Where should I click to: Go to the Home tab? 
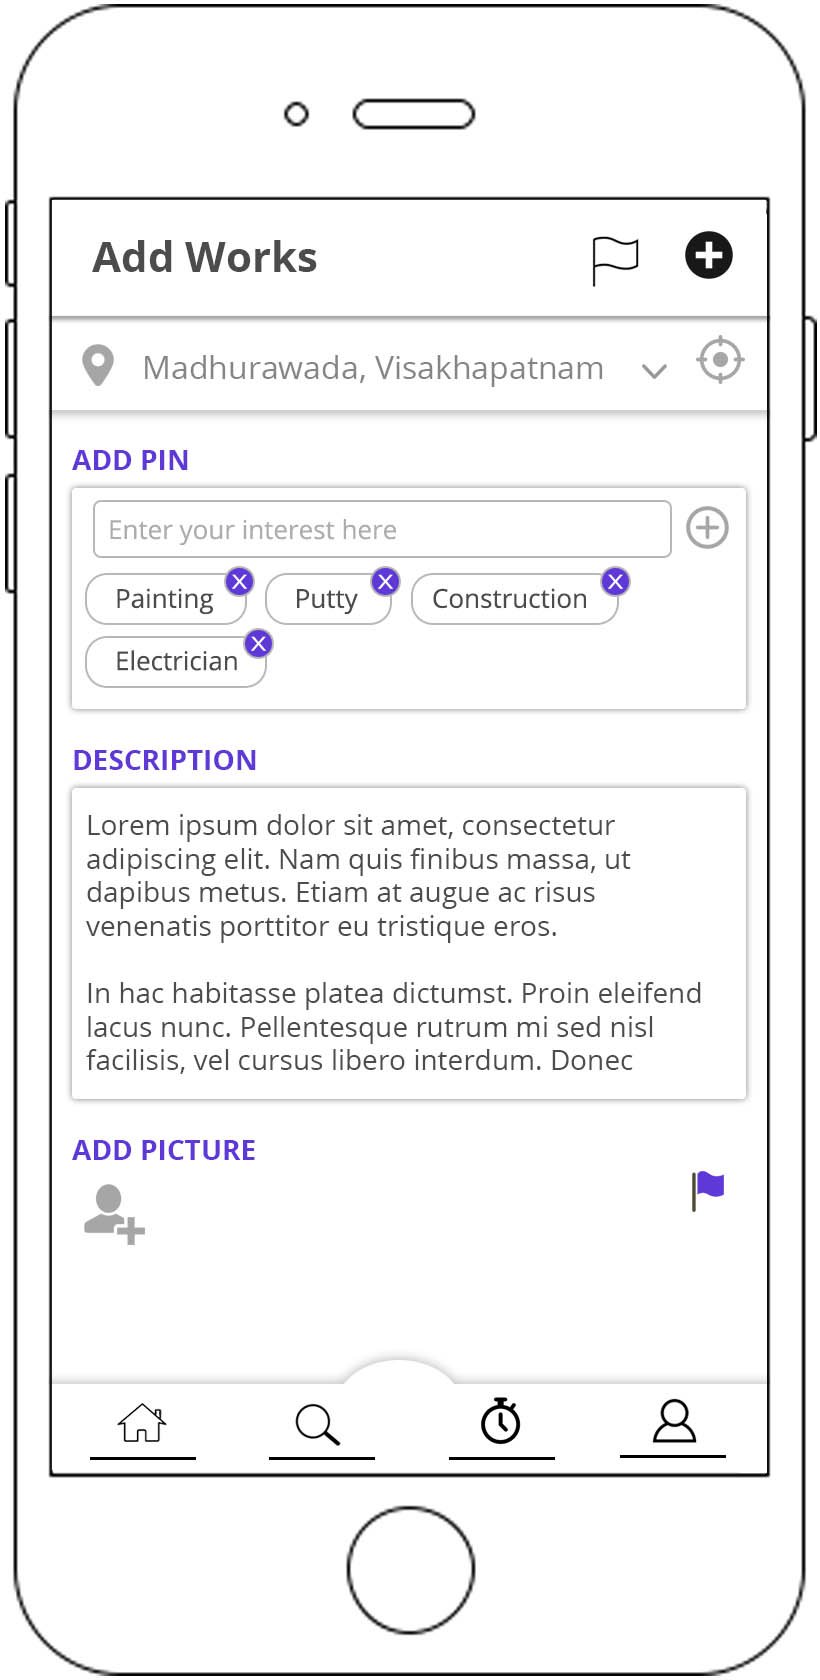142,1422
